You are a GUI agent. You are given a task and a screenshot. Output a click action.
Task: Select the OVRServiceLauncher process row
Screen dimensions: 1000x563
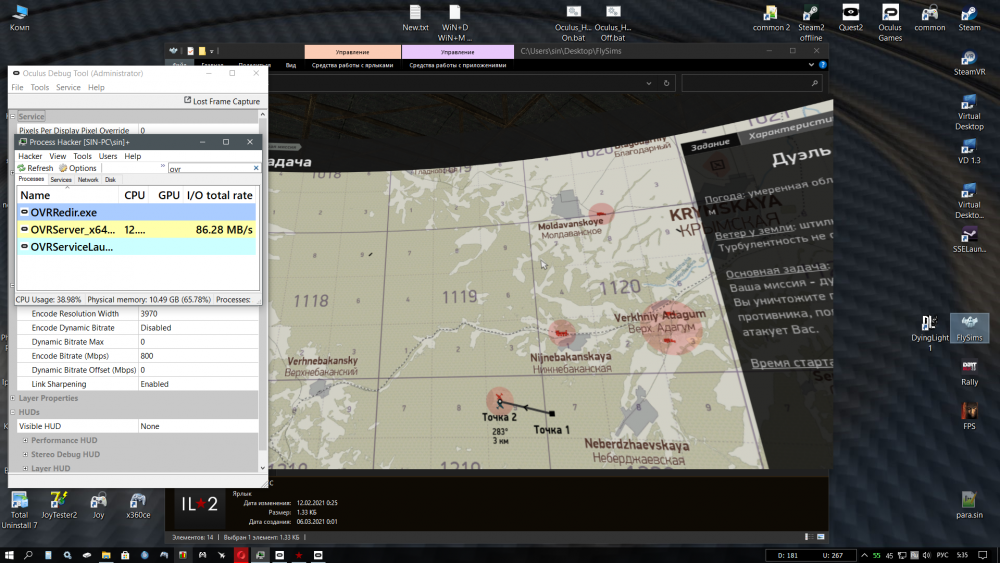click(136, 247)
